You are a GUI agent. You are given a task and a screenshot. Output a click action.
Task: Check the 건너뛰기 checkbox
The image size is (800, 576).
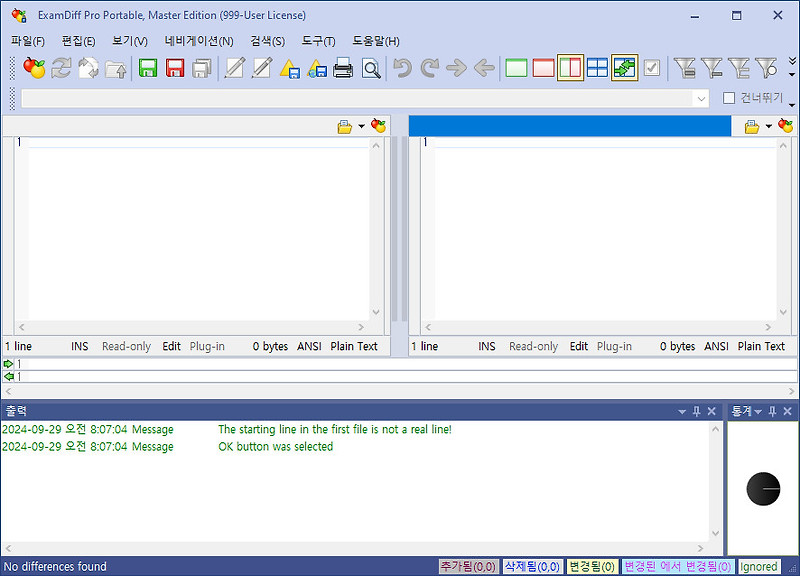pos(729,98)
